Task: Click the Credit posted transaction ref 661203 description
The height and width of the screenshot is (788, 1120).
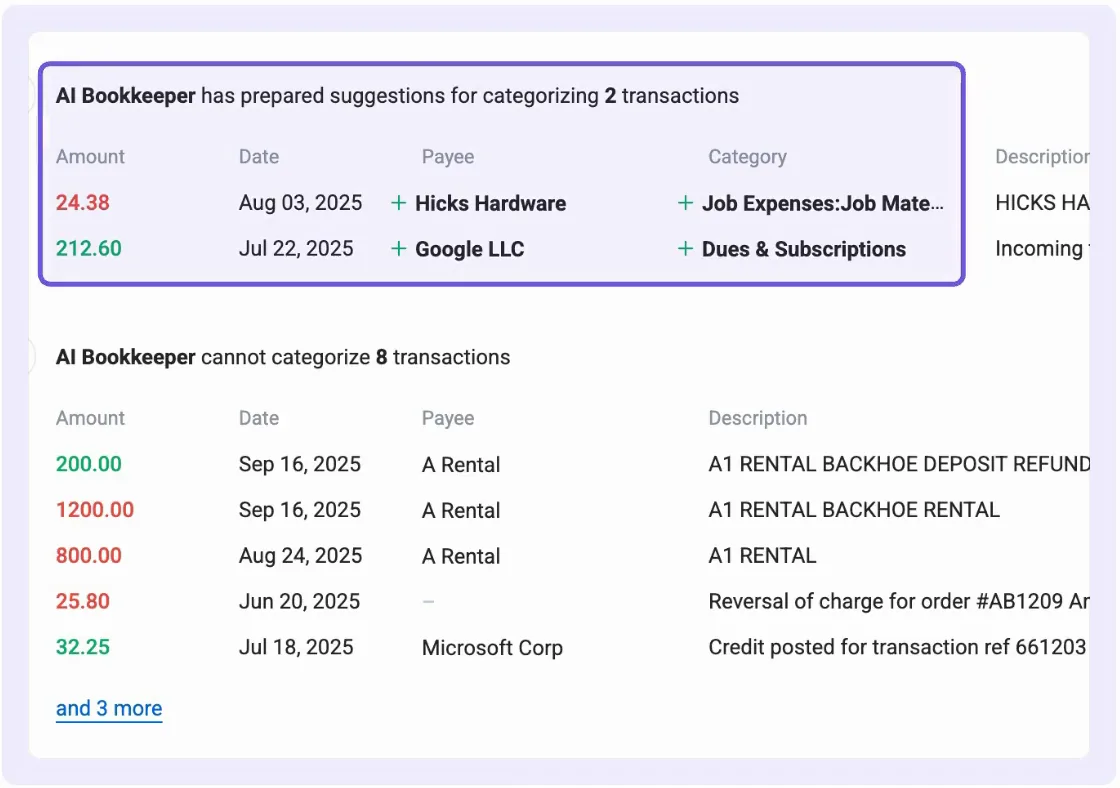Action: point(897,647)
